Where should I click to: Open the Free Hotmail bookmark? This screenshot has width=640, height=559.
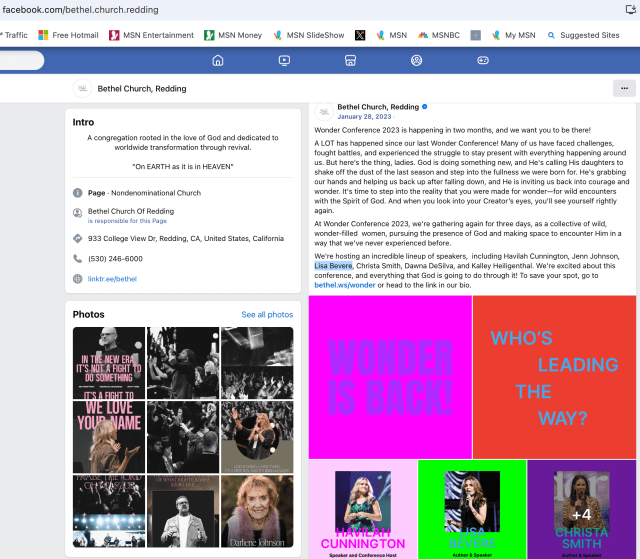68,35
